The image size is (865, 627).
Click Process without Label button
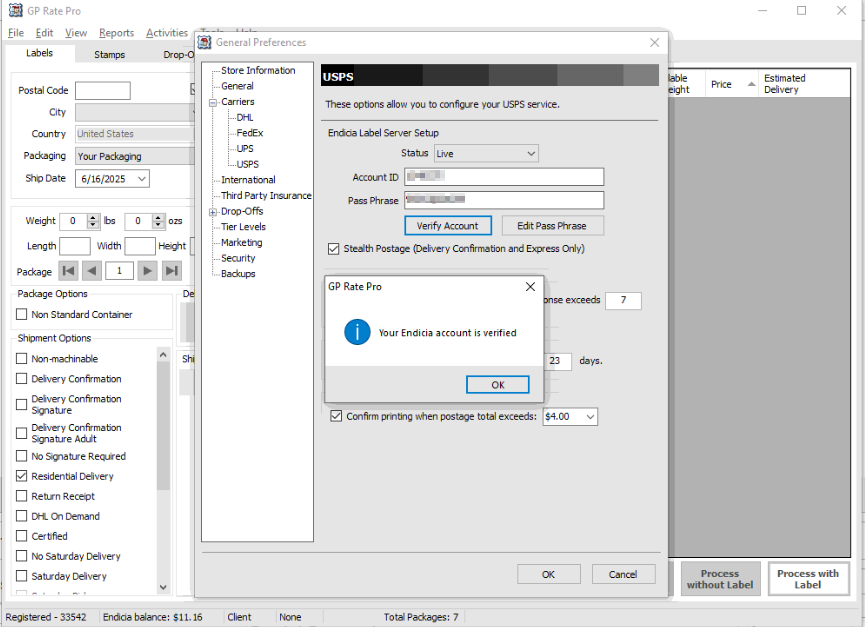coord(720,579)
